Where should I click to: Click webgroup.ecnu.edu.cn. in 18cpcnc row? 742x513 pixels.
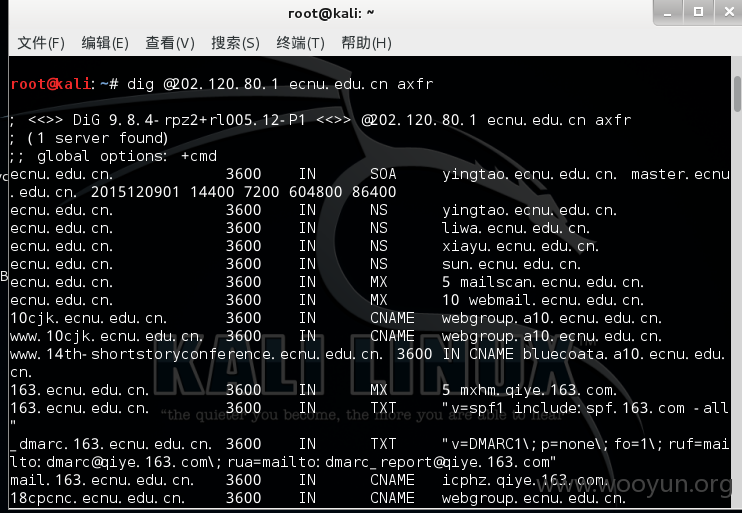pos(534,498)
